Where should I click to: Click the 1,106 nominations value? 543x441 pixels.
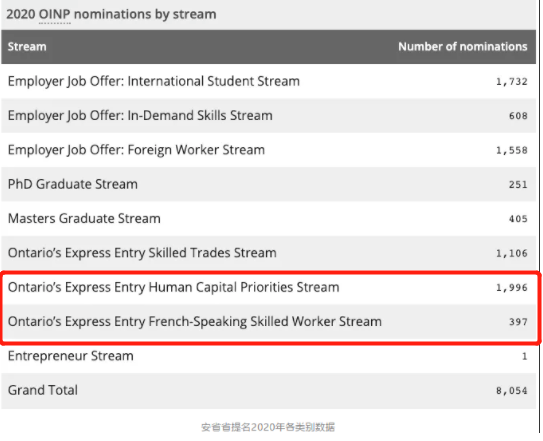click(x=512, y=253)
